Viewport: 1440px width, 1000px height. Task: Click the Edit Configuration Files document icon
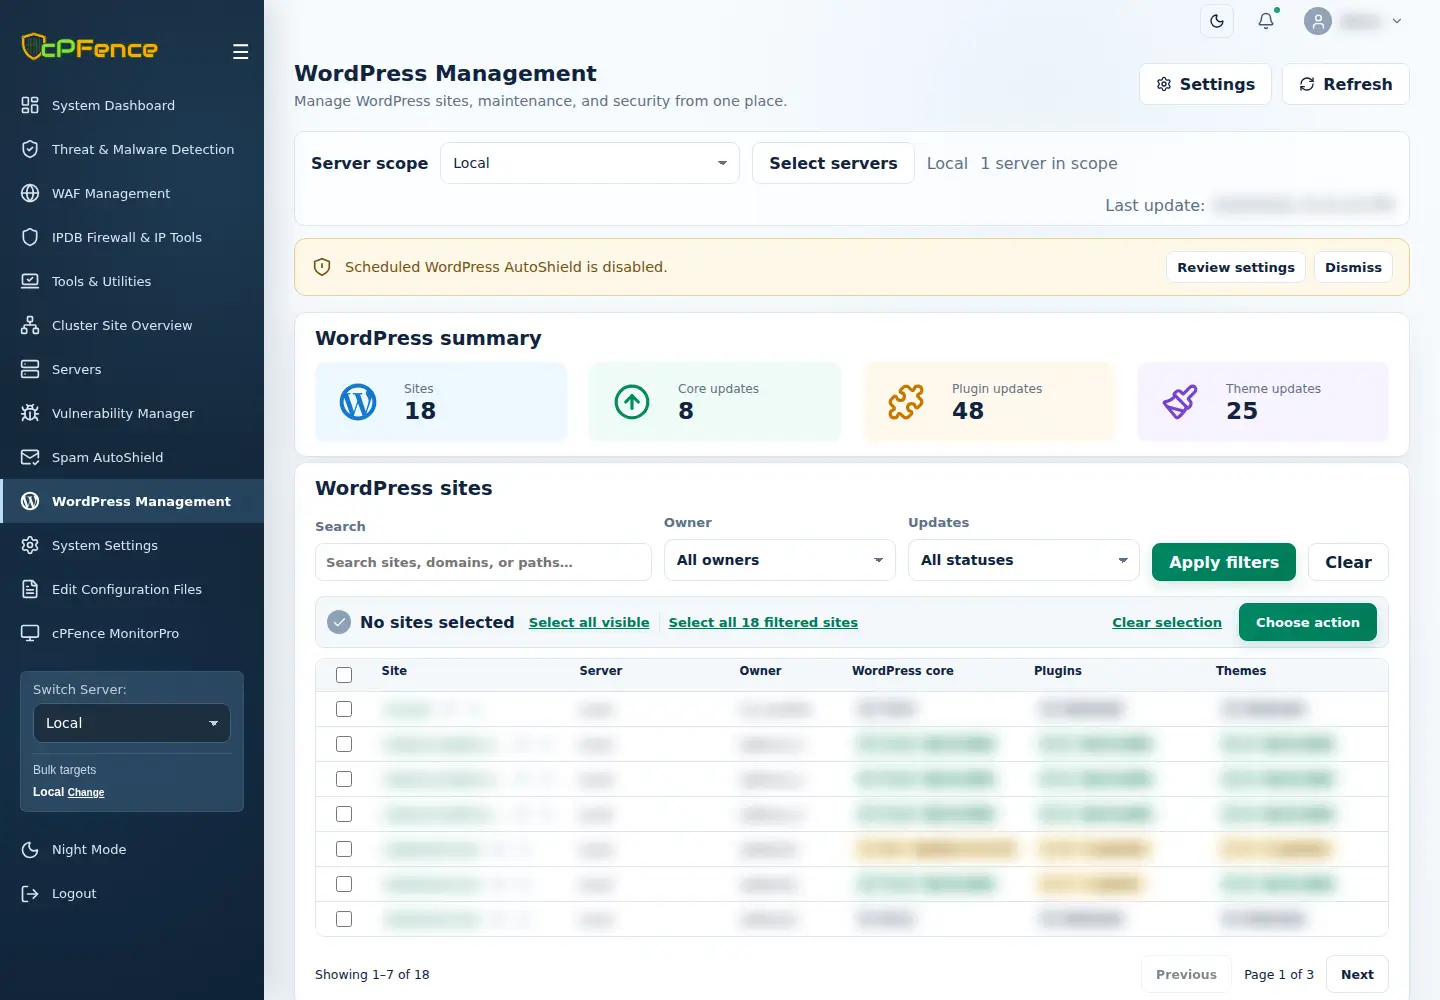(30, 589)
